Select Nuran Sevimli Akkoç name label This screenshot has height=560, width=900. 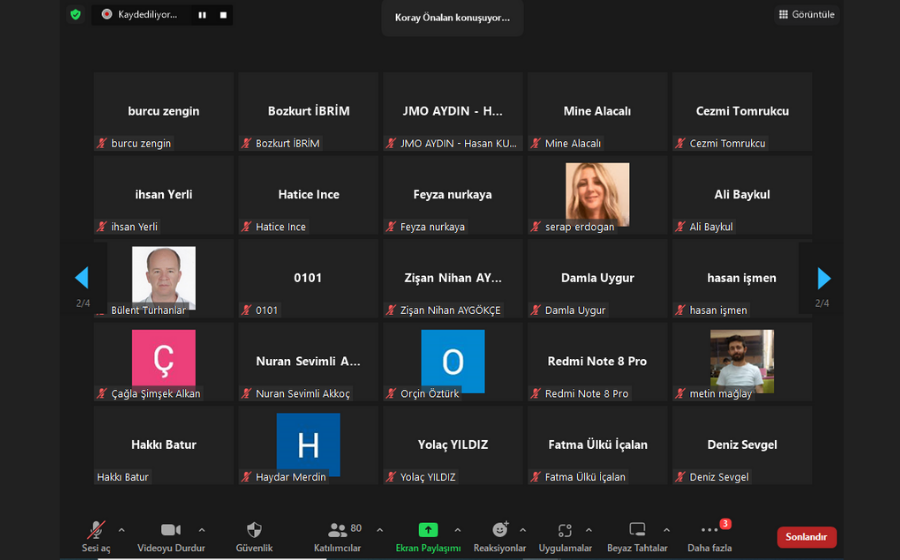pos(302,394)
